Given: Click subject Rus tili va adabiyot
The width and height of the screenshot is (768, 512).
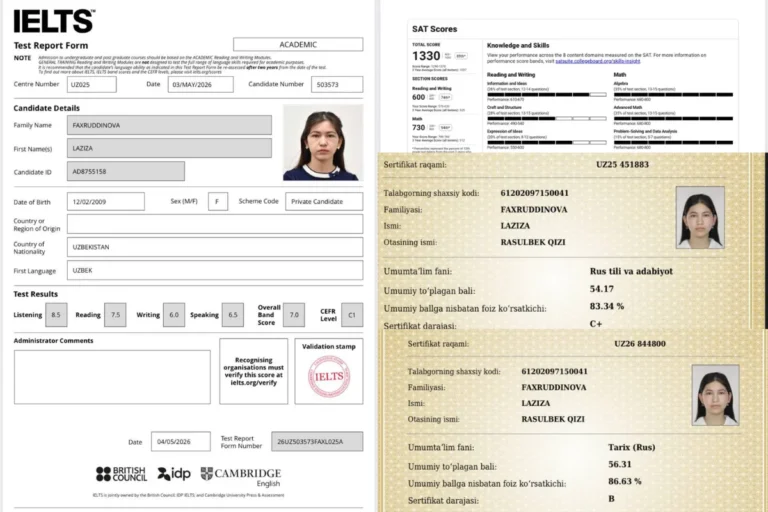Looking at the screenshot, I should tap(631, 271).
